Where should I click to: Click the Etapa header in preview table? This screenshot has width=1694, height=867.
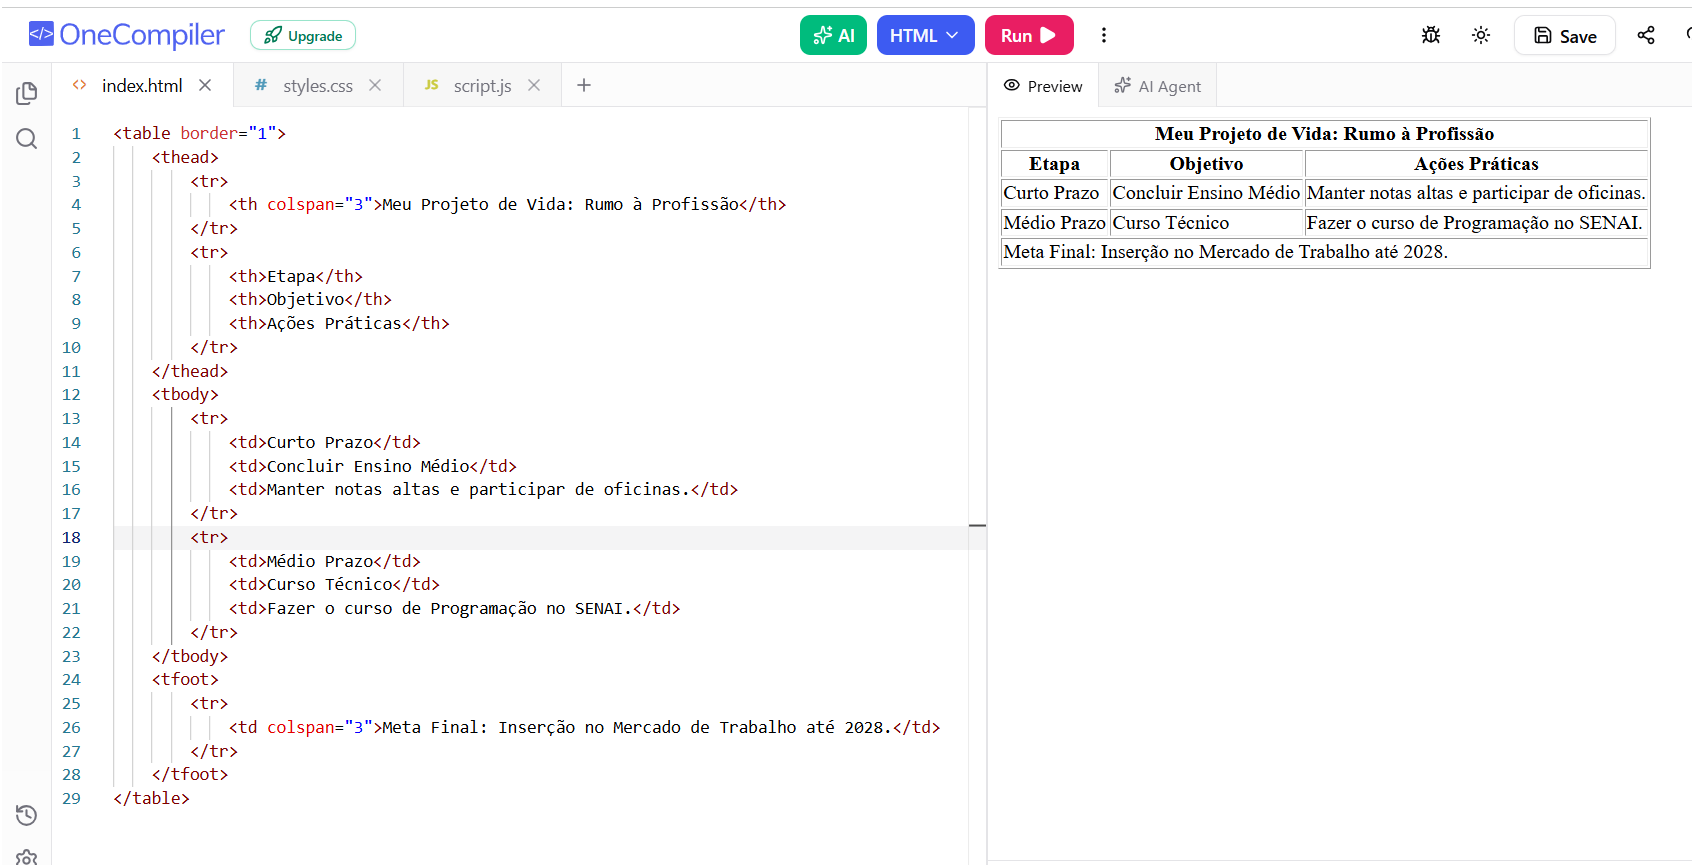coord(1054,164)
